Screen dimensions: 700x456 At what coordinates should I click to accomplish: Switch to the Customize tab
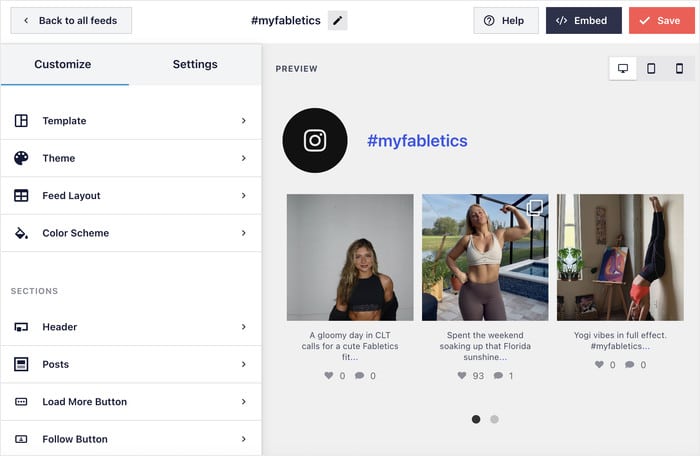[63, 64]
